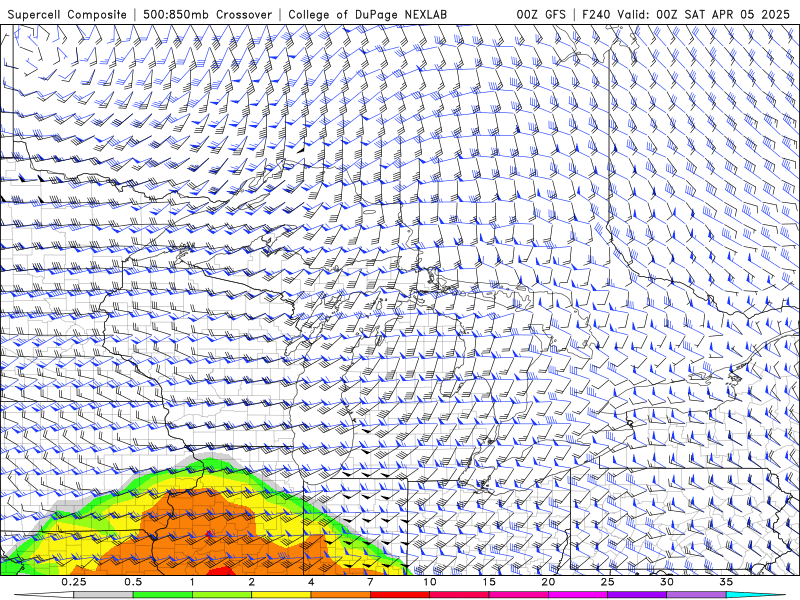Click the 'SAT APR 05 2025' valid date
800x600 pixels.
click(x=737, y=14)
